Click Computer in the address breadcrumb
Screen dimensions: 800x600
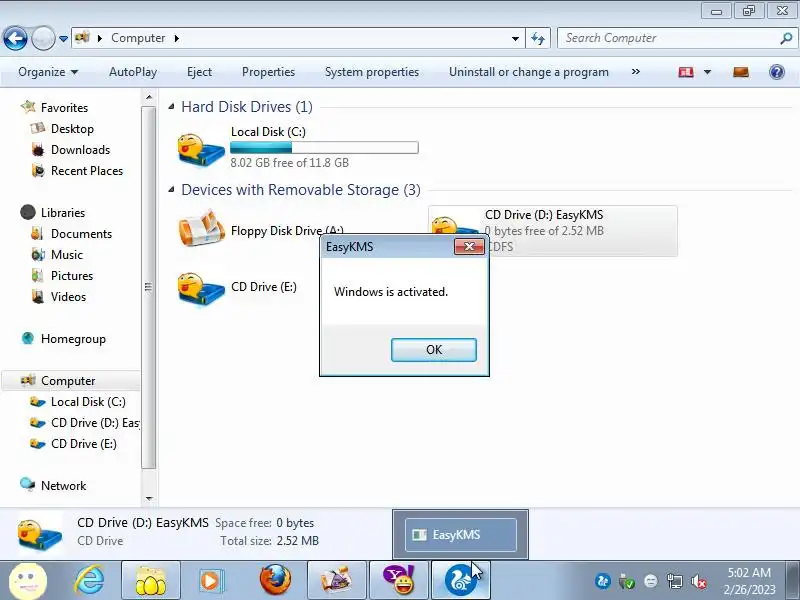(138, 38)
